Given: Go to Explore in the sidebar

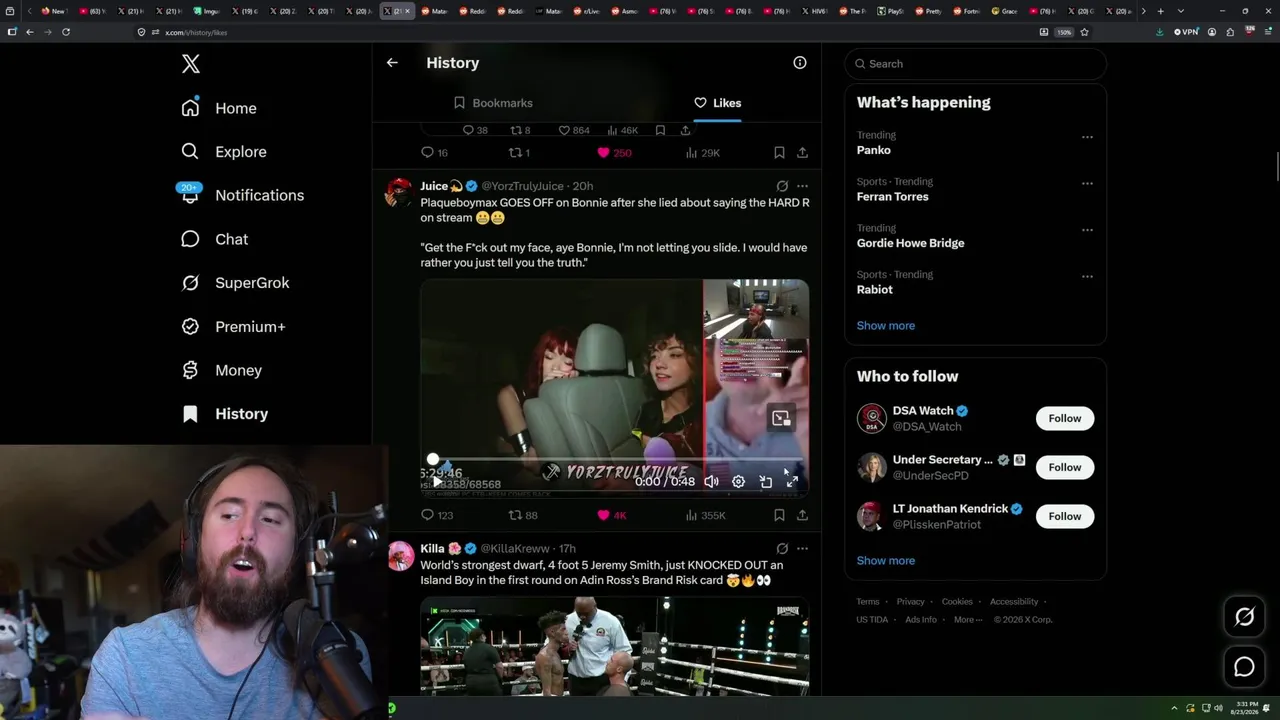Looking at the screenshot, I should click(224, 152).
